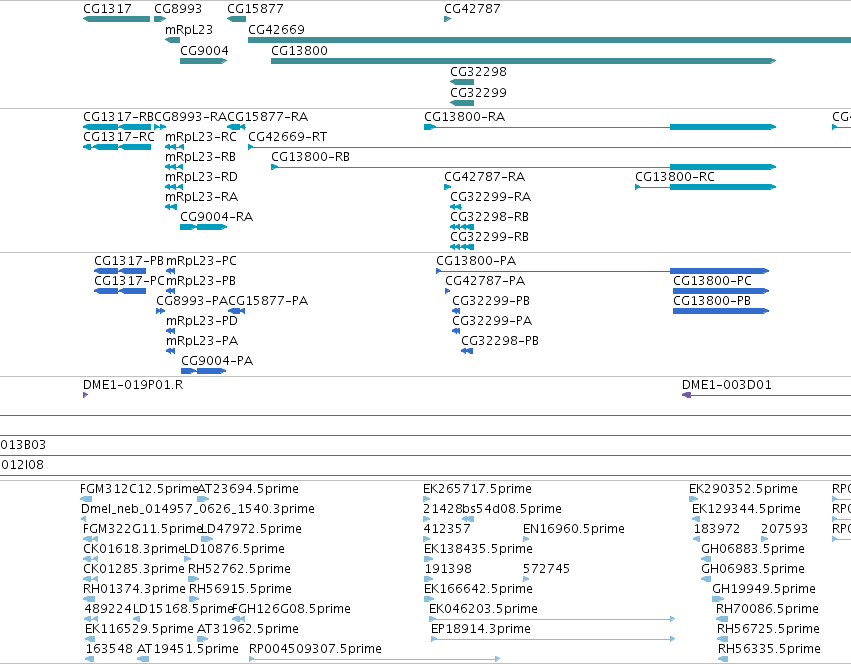Click the CG42787 gene label
Viewport: 851px width, 664px height.
click(x=472, y=9)
